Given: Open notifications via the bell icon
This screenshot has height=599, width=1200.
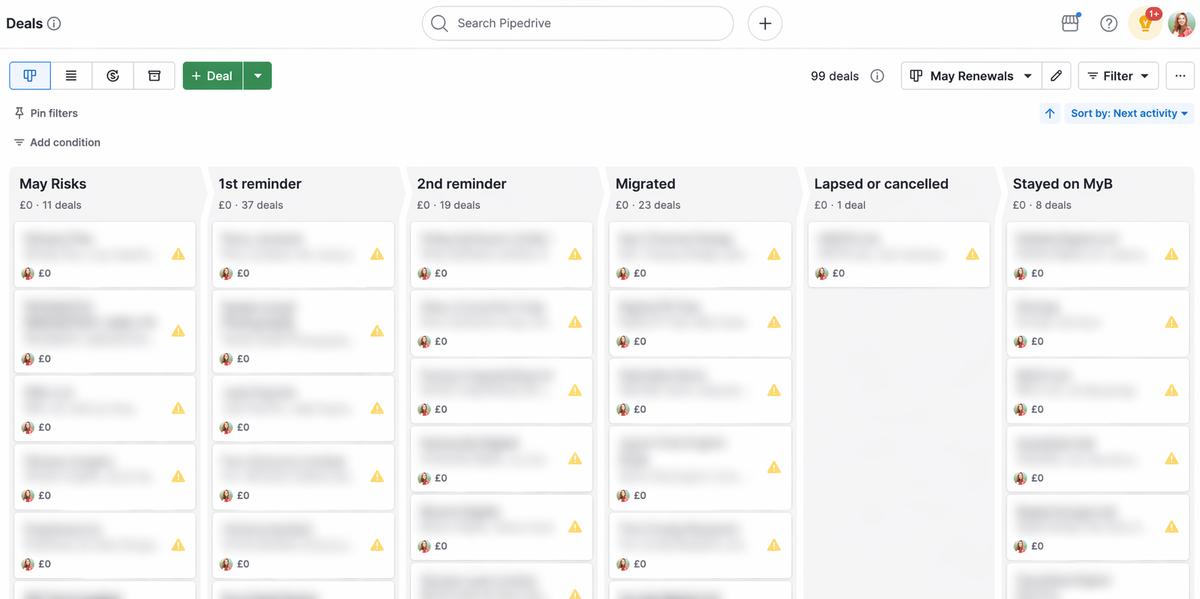Looking at the screenshot, I should tap(1144, 23).
